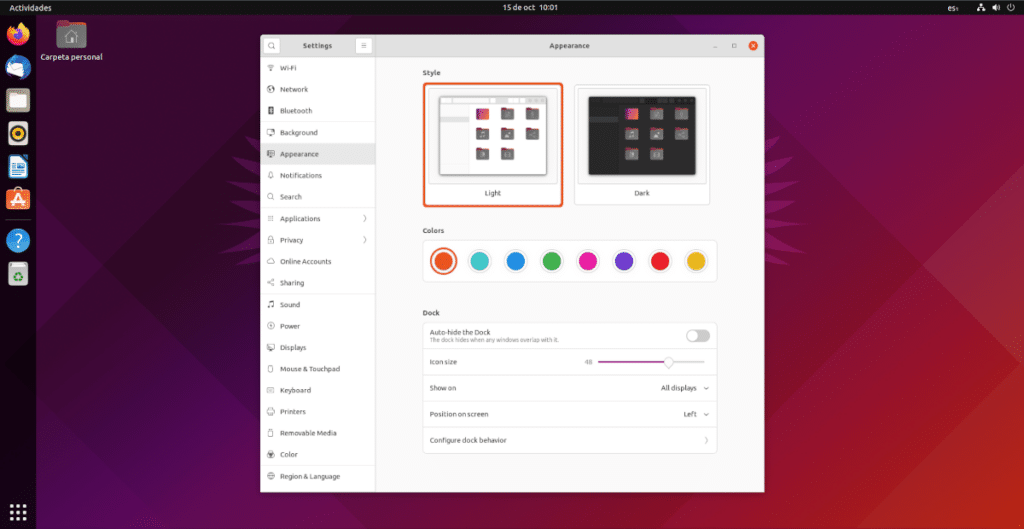Open Help from the dock
Image resolution: width=1024 pixels, height=529 pixels.
coord(18,241)
